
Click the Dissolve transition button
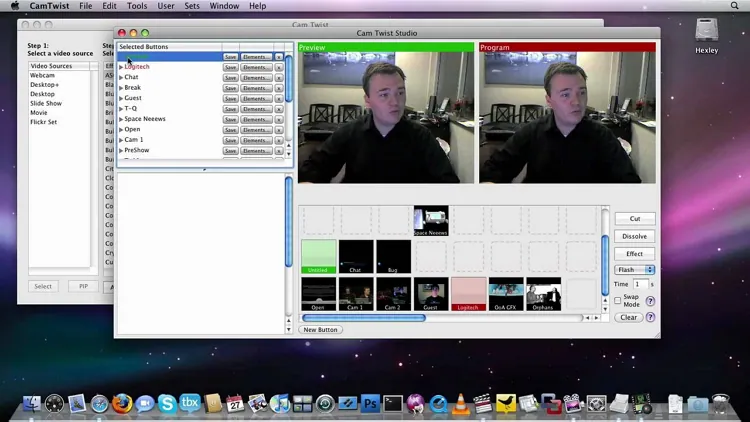(635, 236)
